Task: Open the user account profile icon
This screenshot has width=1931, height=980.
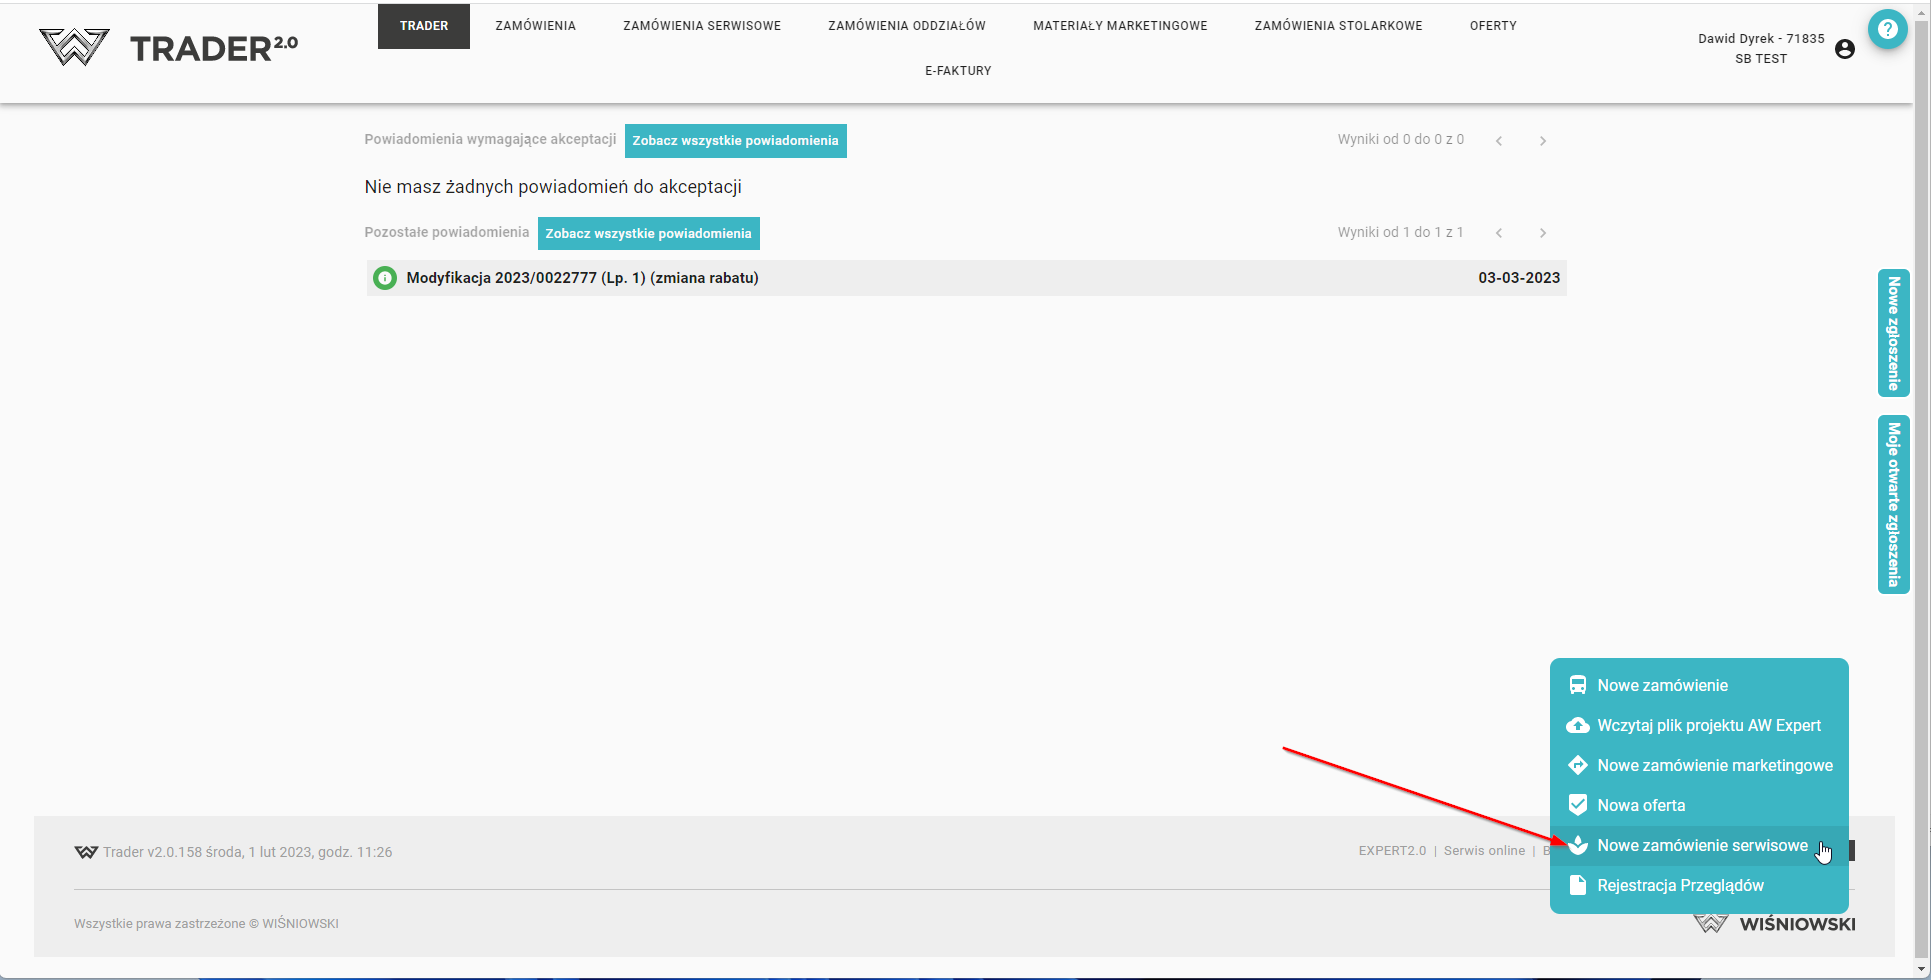Action: click(1845, 49)
